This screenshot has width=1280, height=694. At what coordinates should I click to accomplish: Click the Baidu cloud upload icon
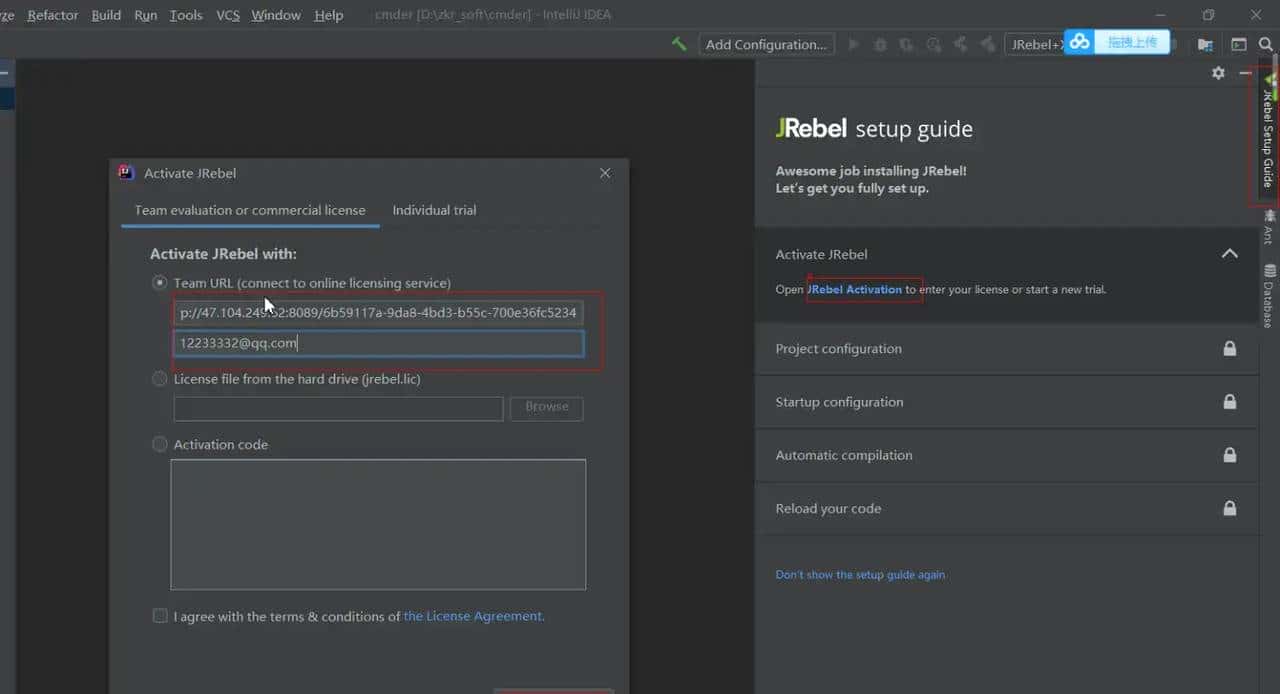(x=1080, y=42)
